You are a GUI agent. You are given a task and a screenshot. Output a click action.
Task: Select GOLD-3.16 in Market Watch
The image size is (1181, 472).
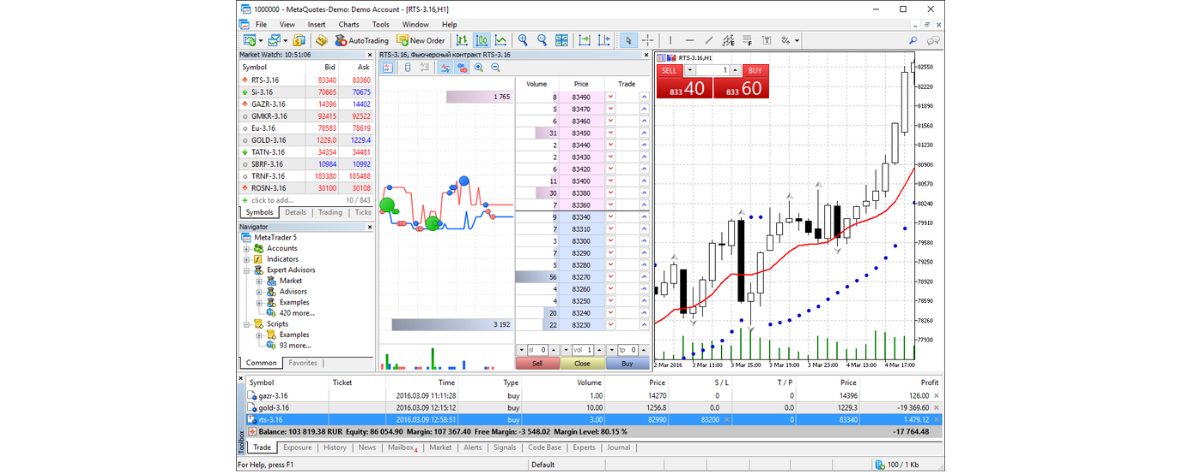pyautogui.click(x=305, y=140)
